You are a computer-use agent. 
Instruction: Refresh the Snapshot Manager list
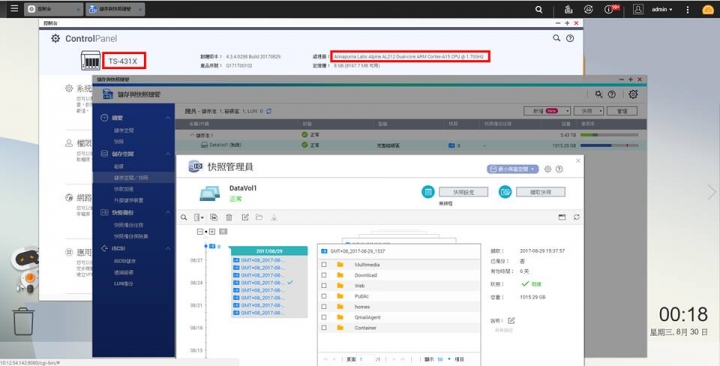(576, 217)
